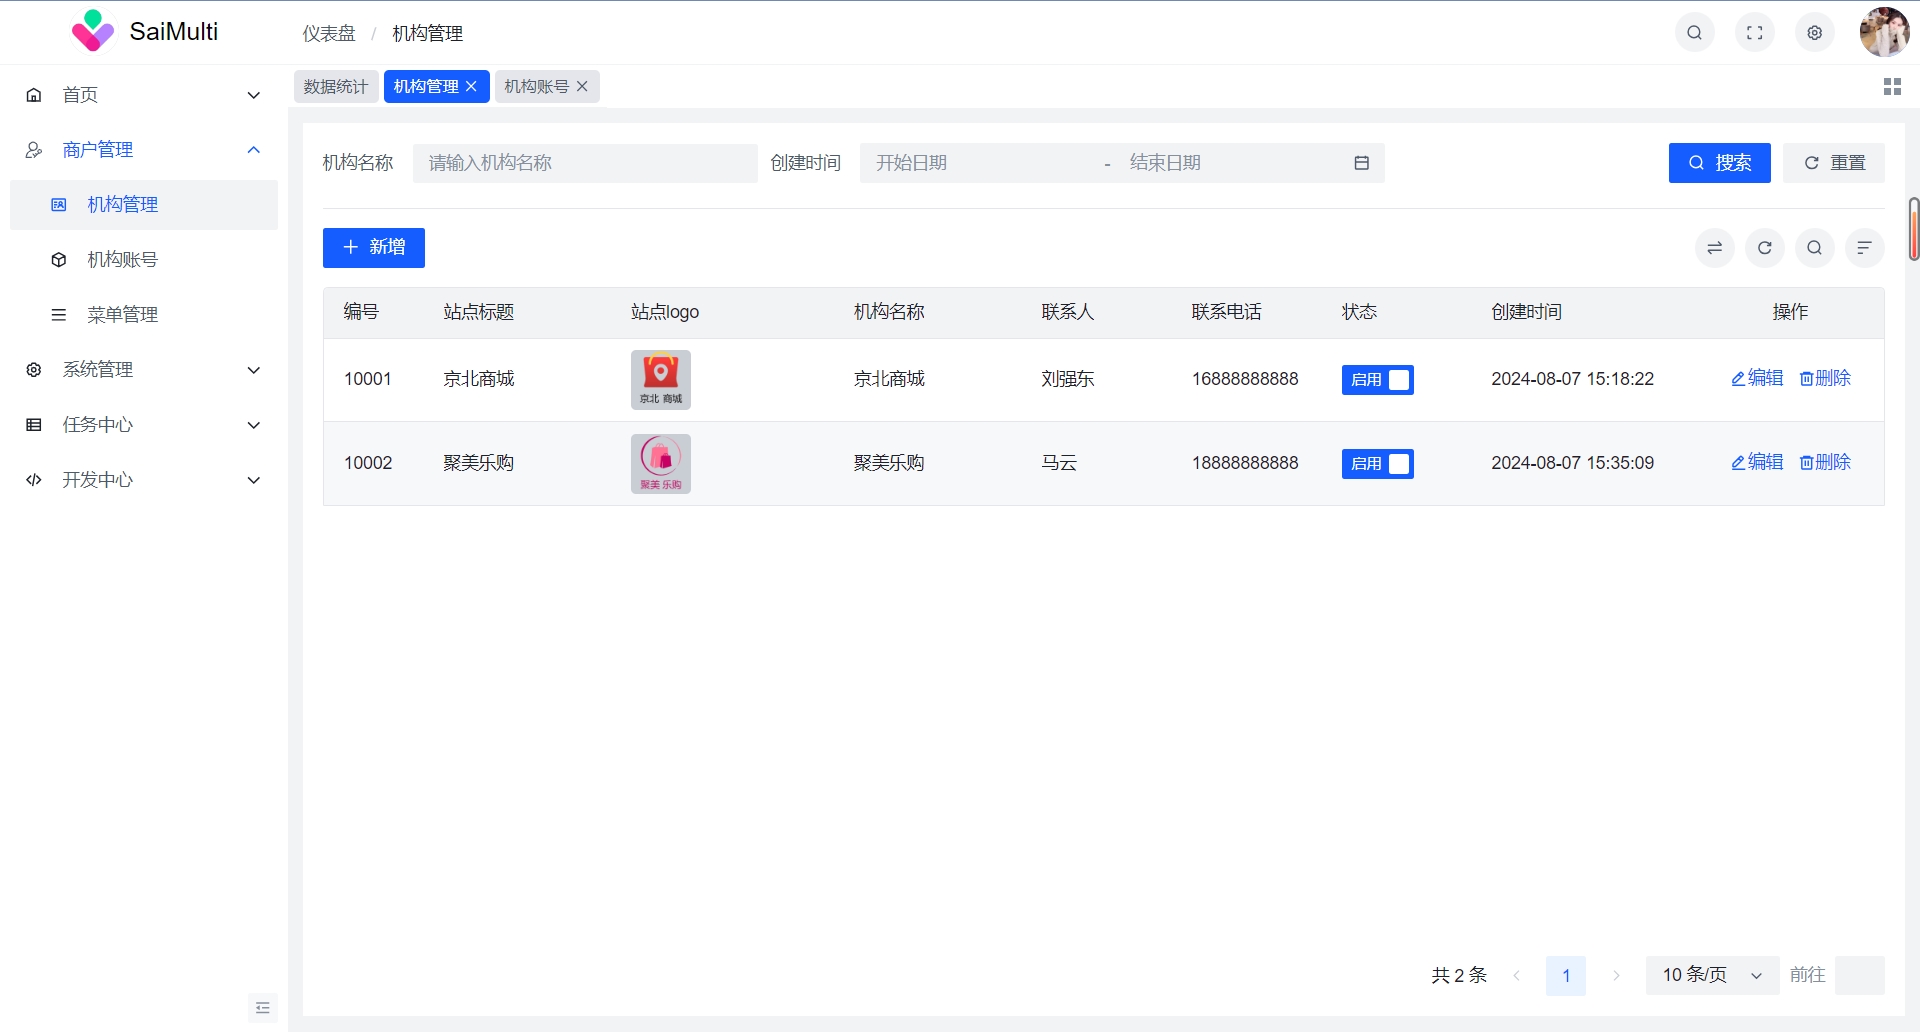Screen dimensions: 1920x1032
Task: Open the tab grid menu icon
Action: (1891, 87)
